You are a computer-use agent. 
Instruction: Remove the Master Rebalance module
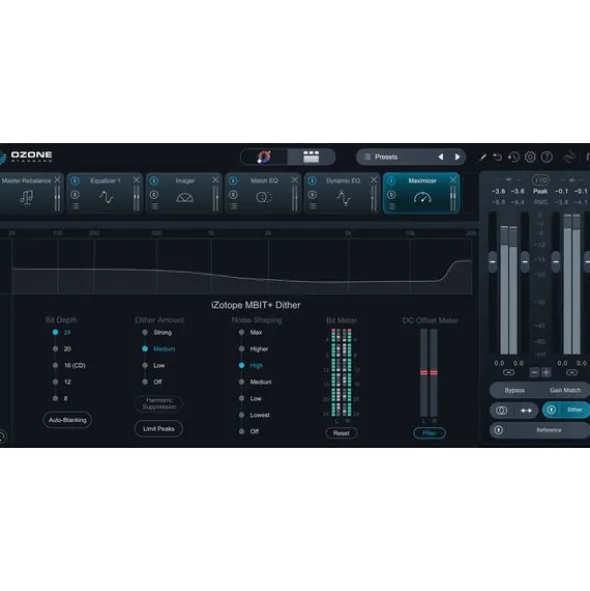[x=57, y=180]
